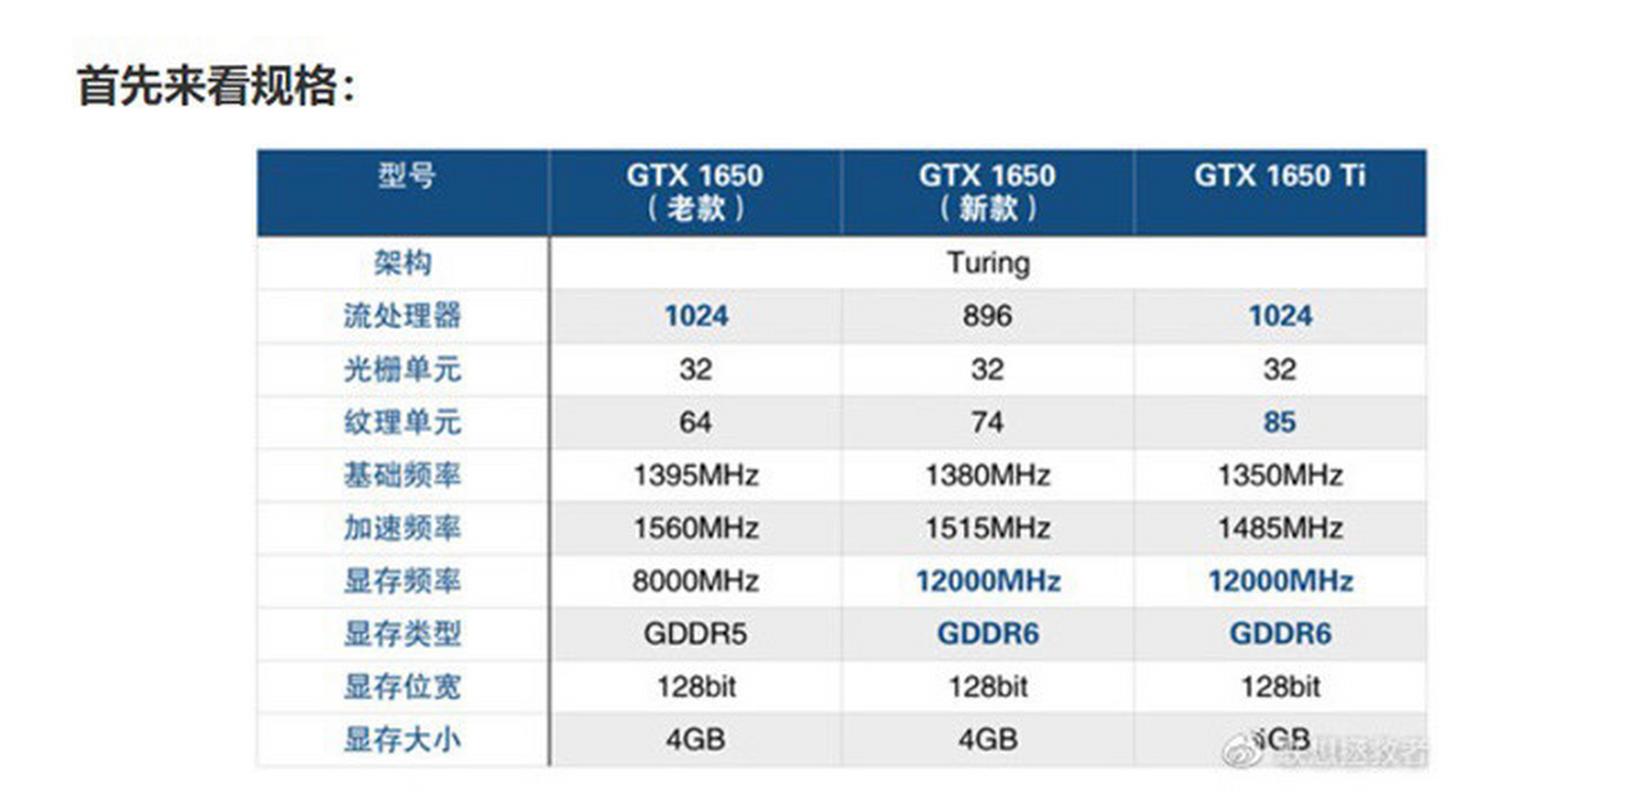1636x800 pixels.
Task: Select the GTX 1650 Ti column header
Action: coord(1279,176)
